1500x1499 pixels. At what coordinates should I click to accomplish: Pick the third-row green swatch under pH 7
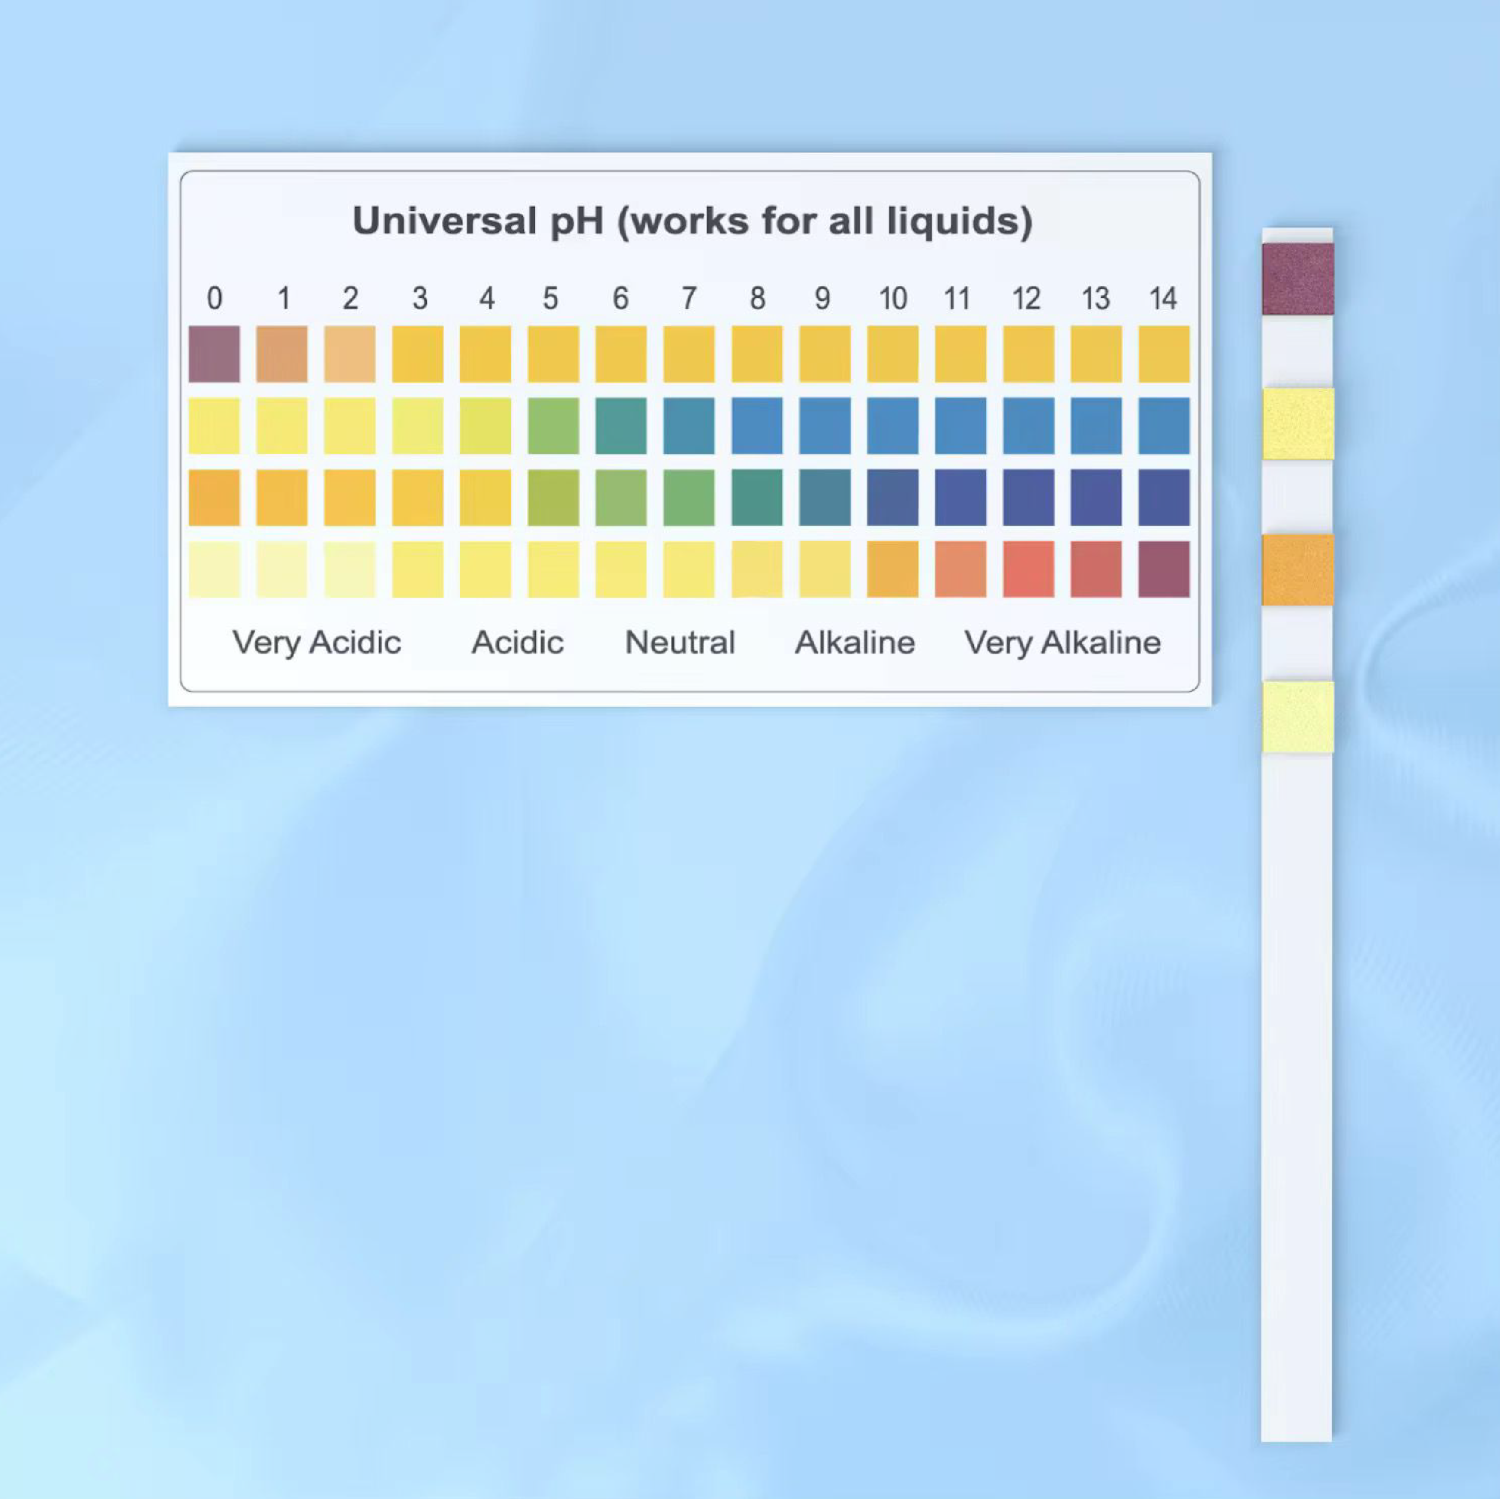pyautogui.click(x=689, y=498)
